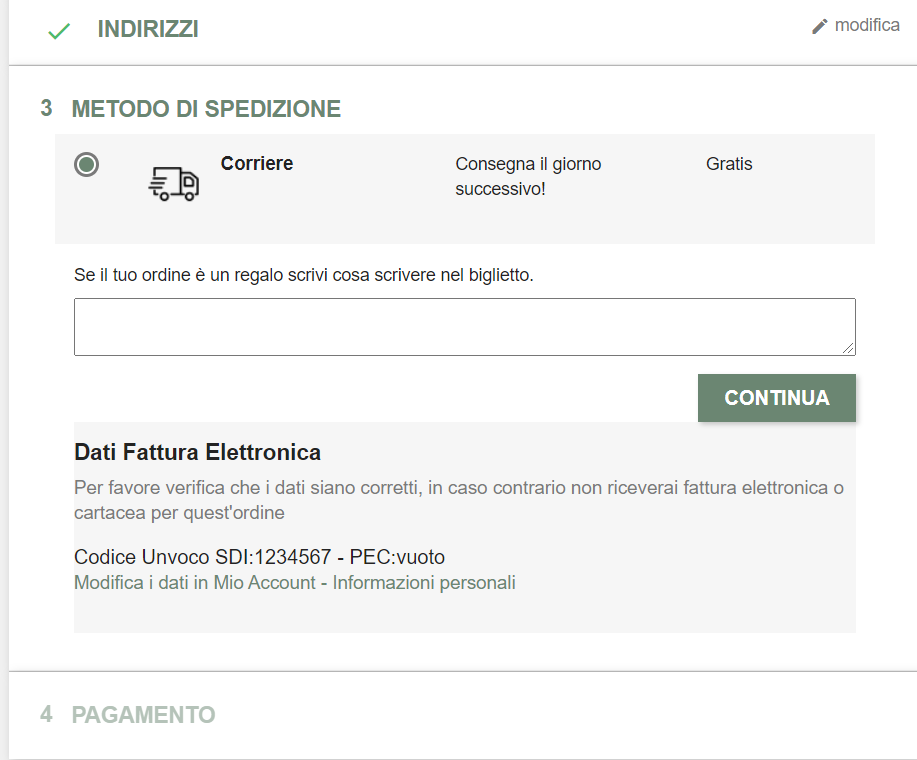This screenshot has height=760, width=917.
Task: Expand the Indirizzi section header
Action: pyautogui.click(x=148, y=30)
